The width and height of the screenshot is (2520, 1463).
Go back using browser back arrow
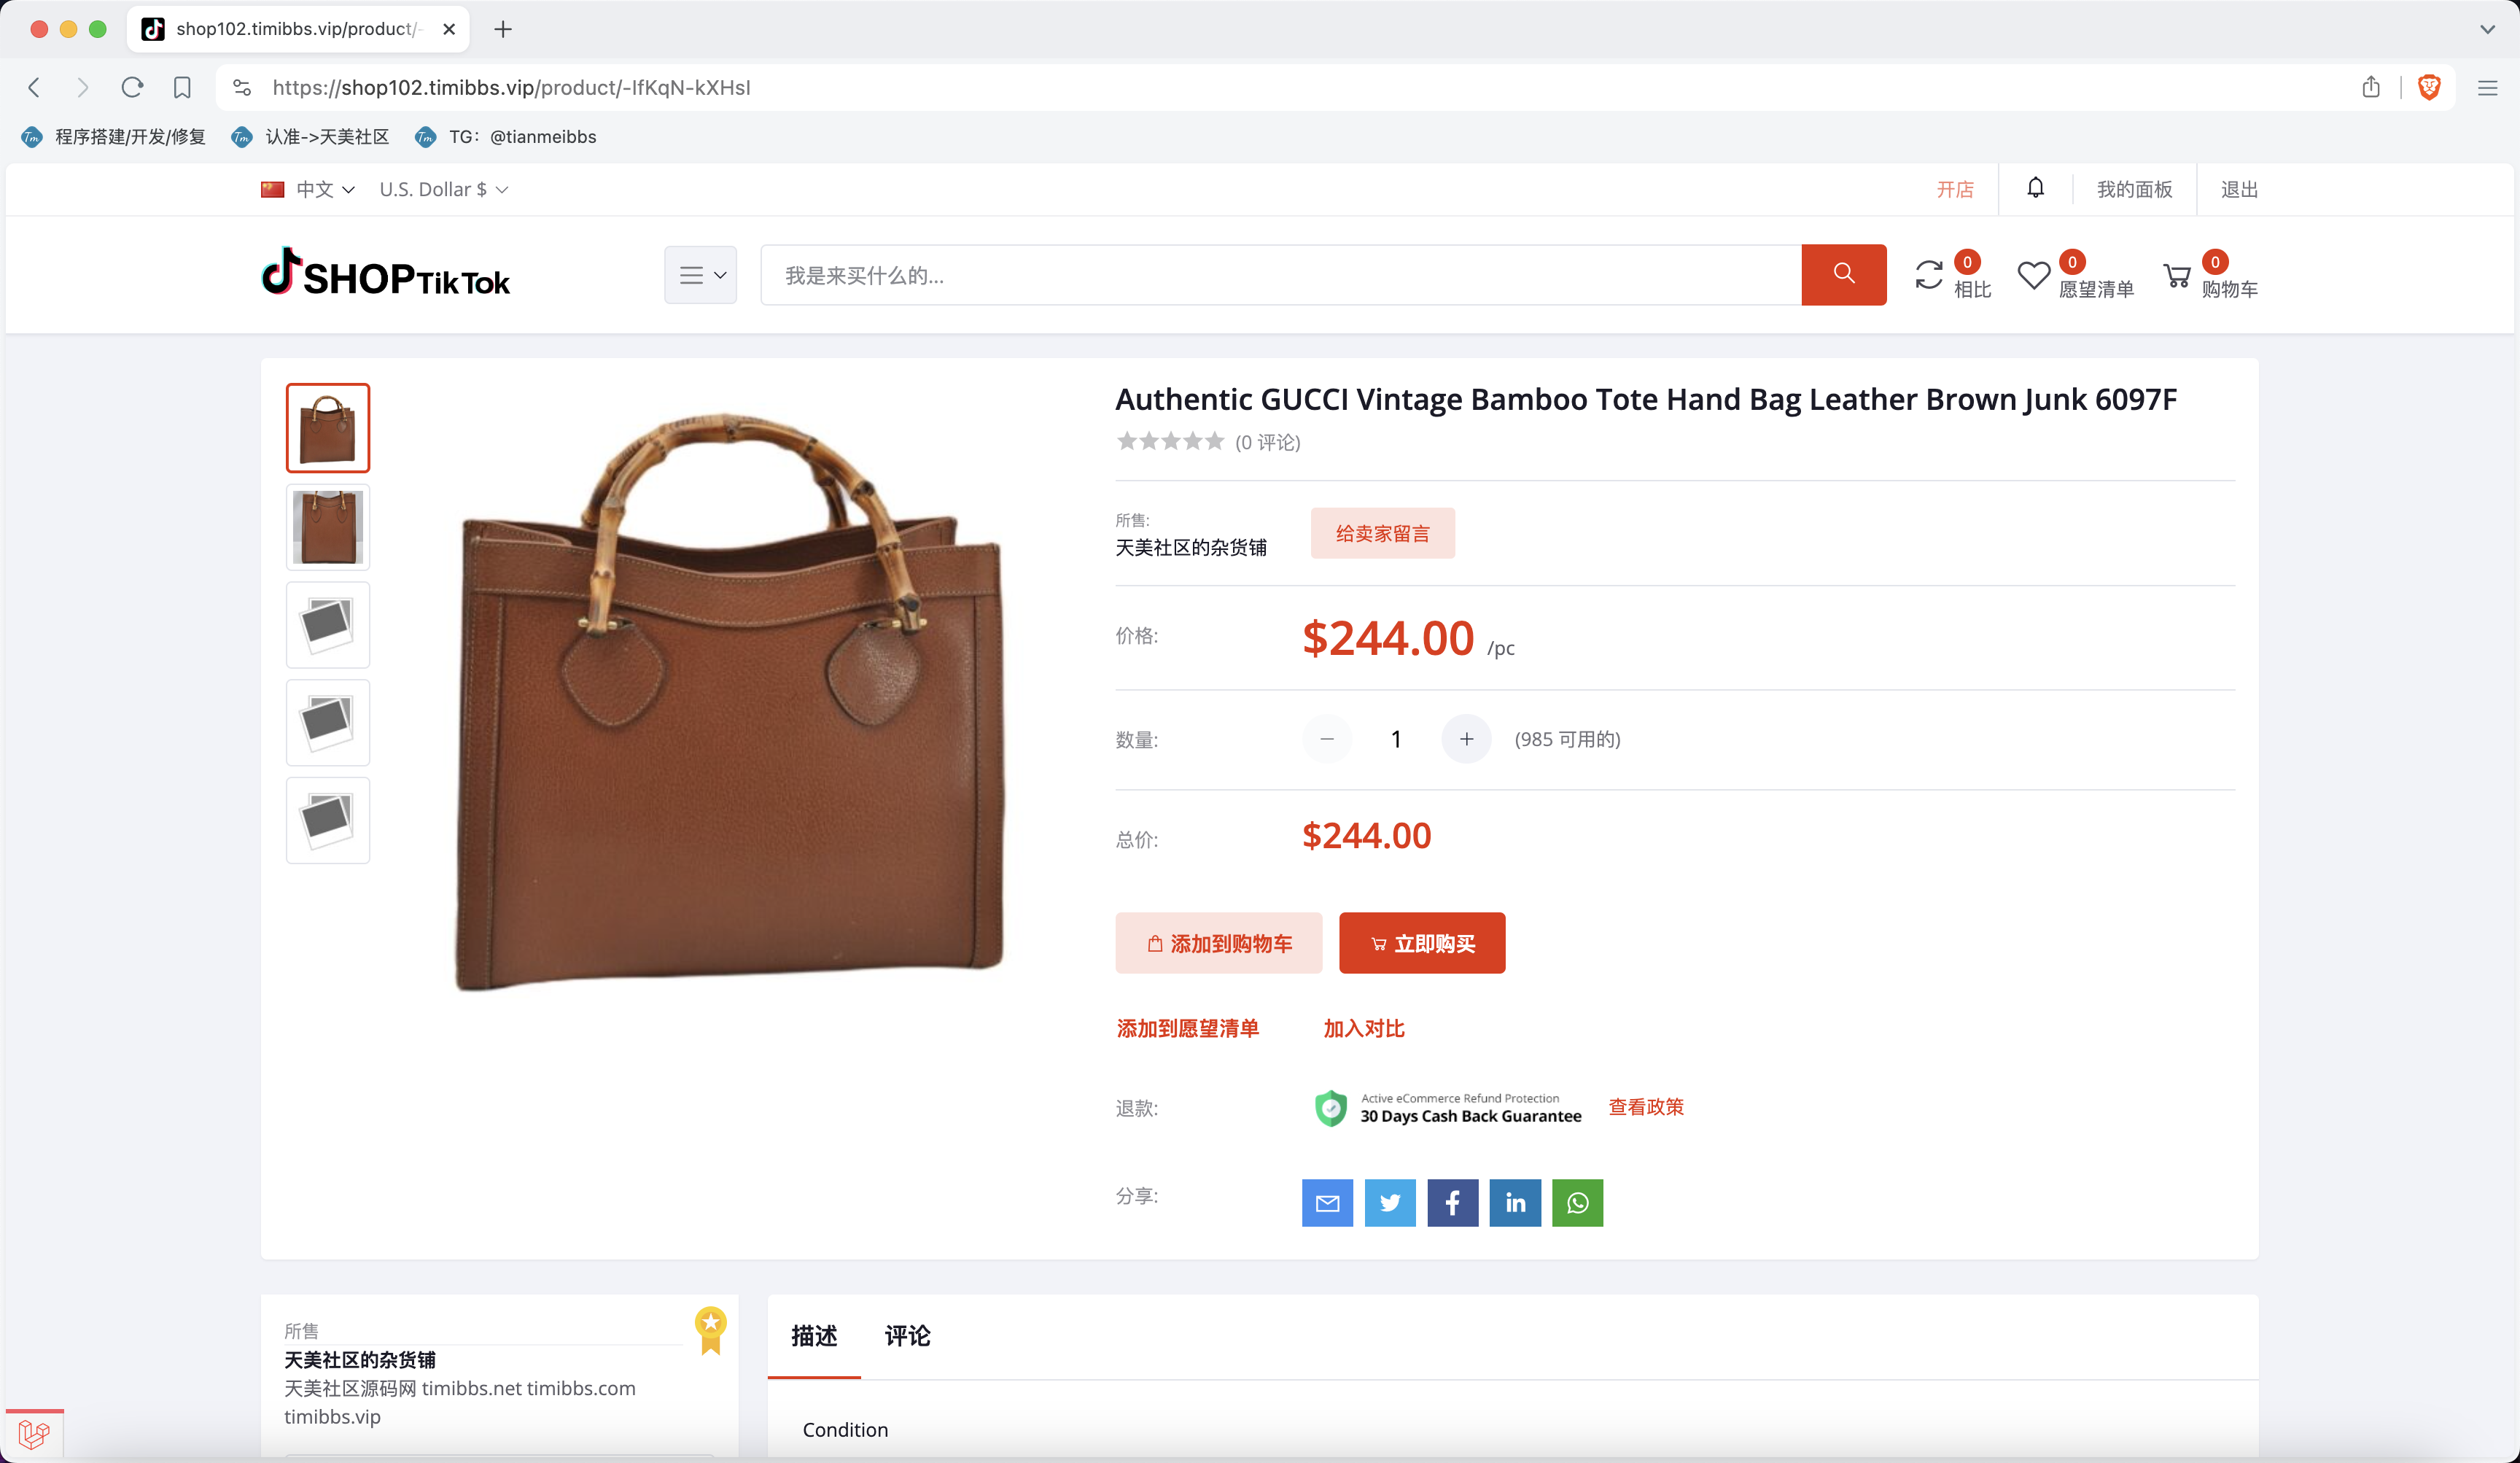34,88
